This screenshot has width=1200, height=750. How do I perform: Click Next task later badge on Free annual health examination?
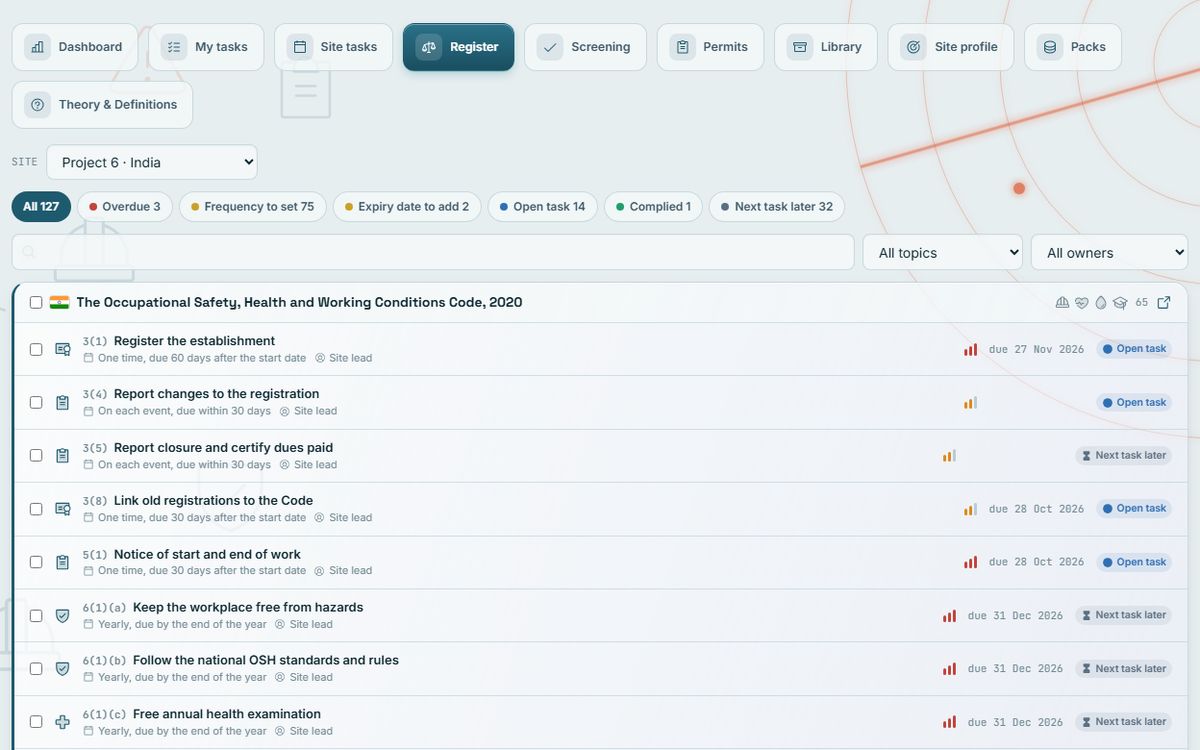coord(1123,722)
